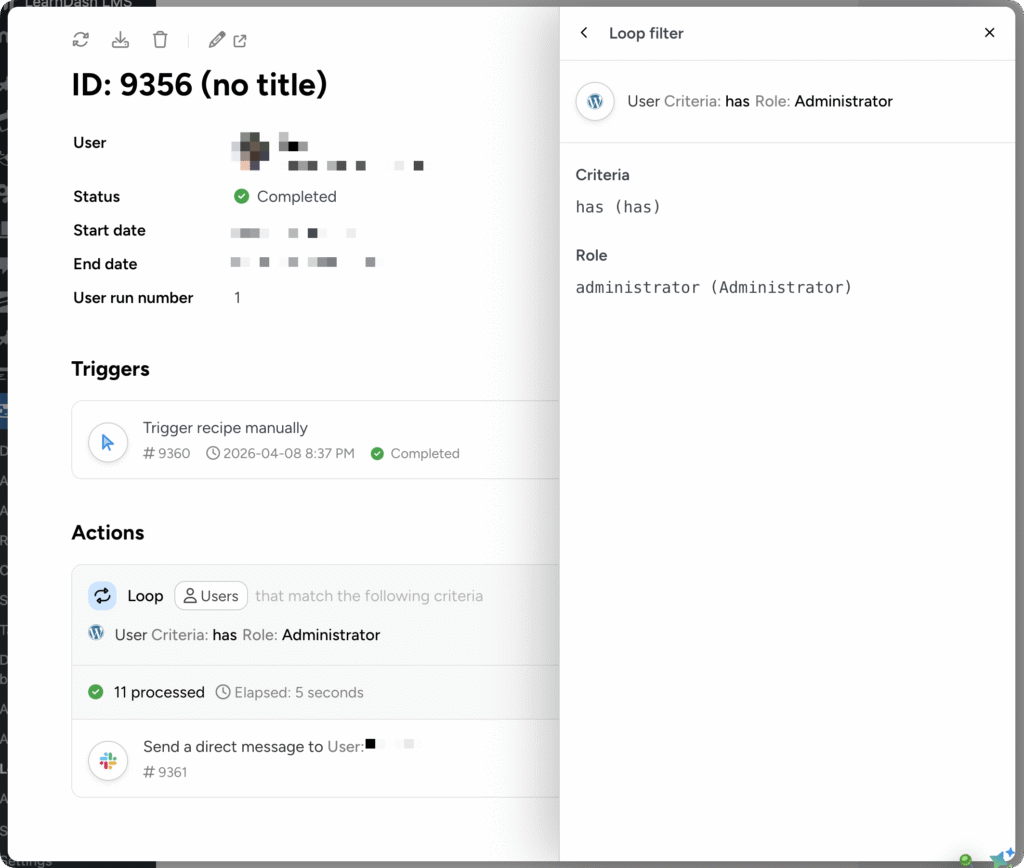Click the green Completed check icon

(x=240, y=196)
